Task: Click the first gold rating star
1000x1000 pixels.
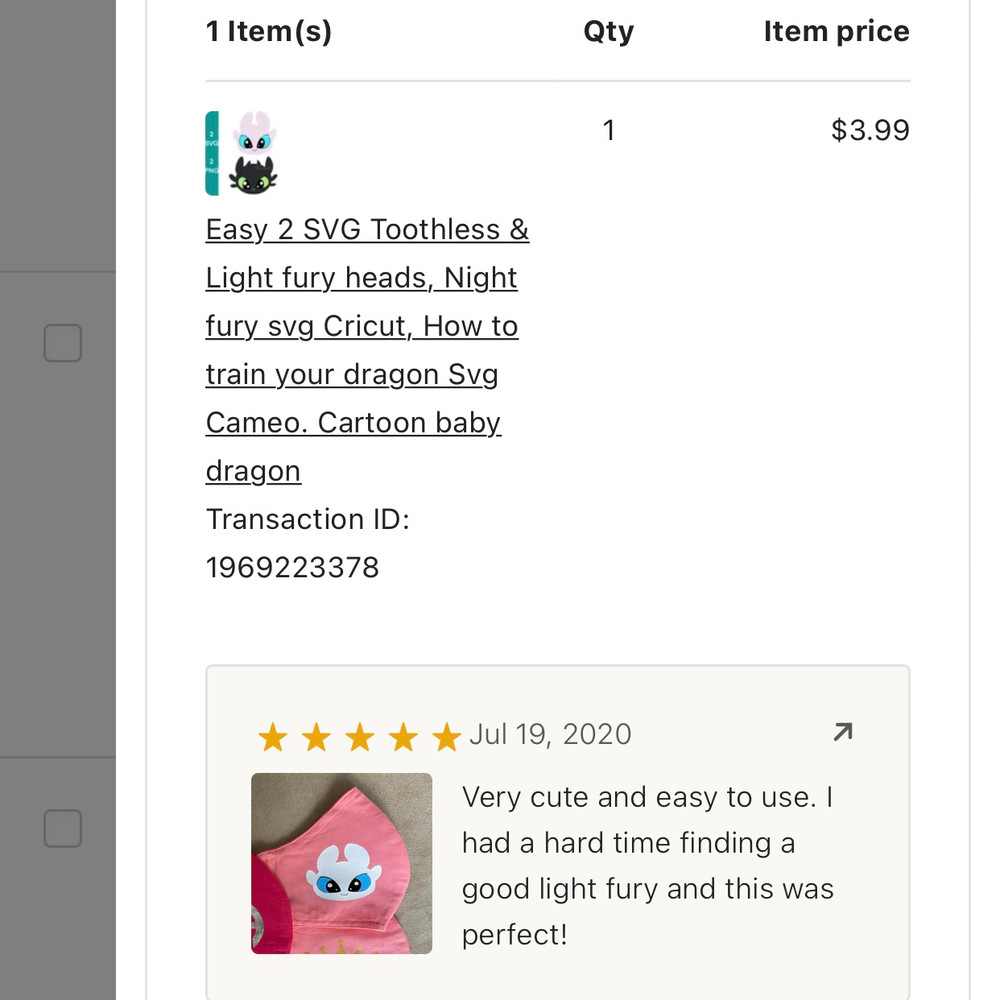Action: click(272, 739)
